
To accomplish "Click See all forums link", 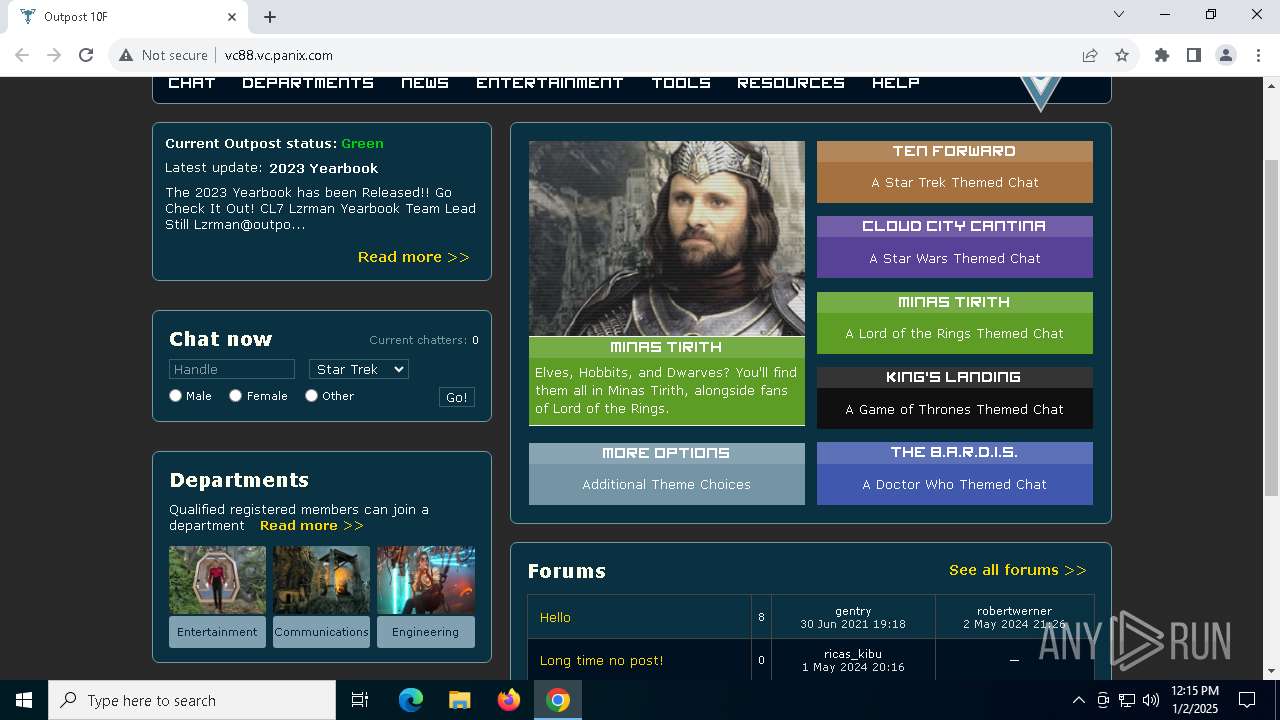I will (x=1018, y=570).
